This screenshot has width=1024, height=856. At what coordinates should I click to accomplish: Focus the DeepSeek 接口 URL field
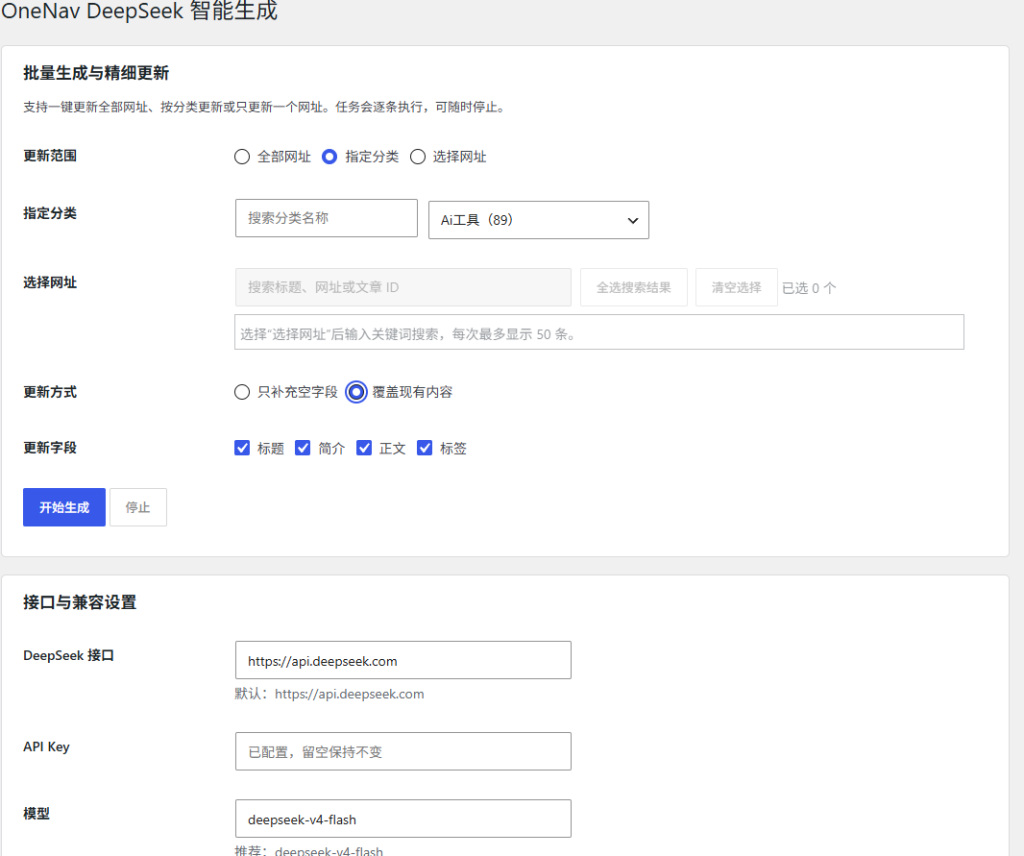(403, 660)
